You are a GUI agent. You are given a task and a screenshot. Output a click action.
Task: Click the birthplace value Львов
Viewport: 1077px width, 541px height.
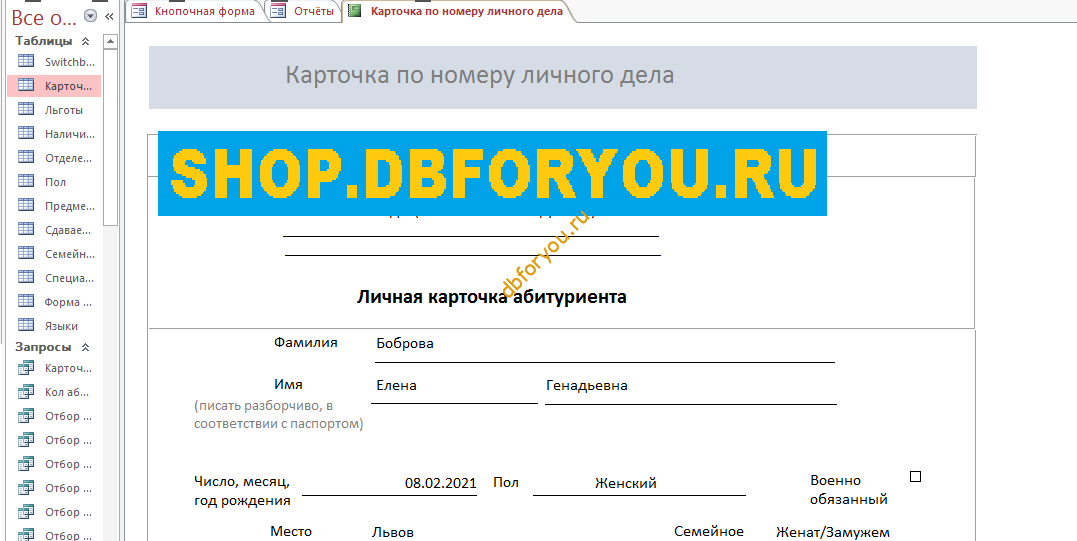393,533
